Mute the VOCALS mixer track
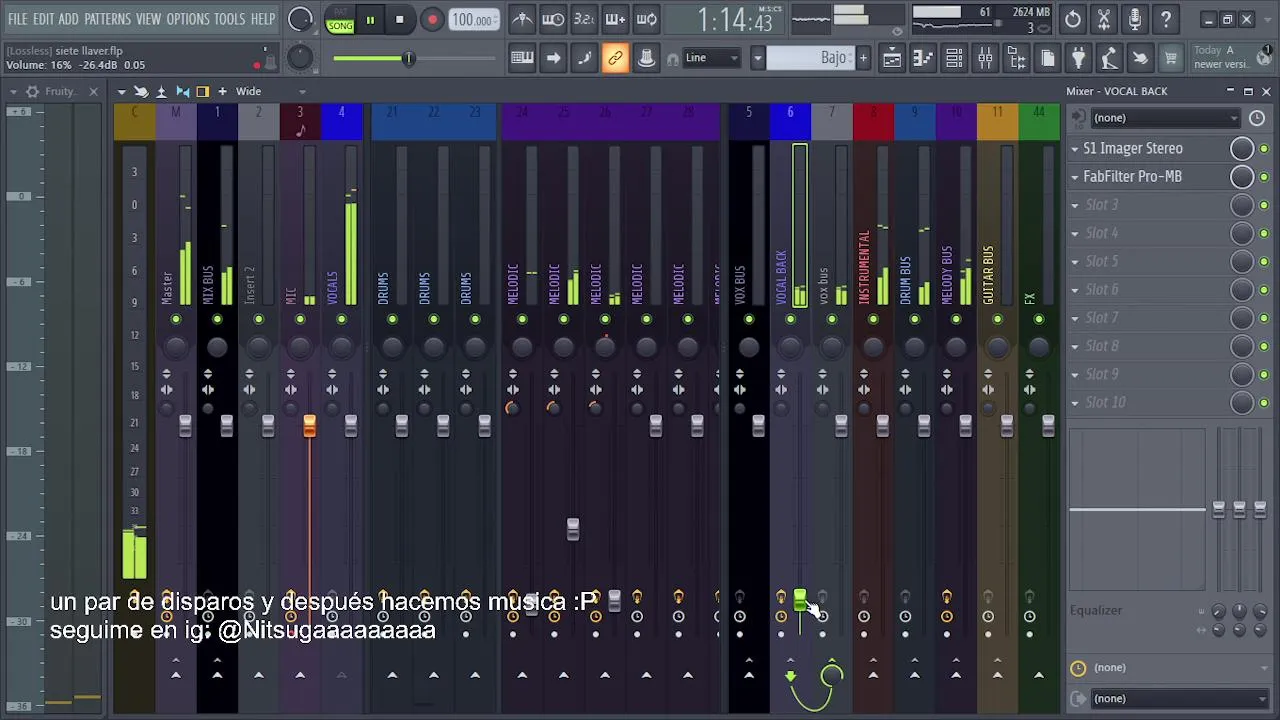Screen dimensions: 1280x720 point(342,319)
